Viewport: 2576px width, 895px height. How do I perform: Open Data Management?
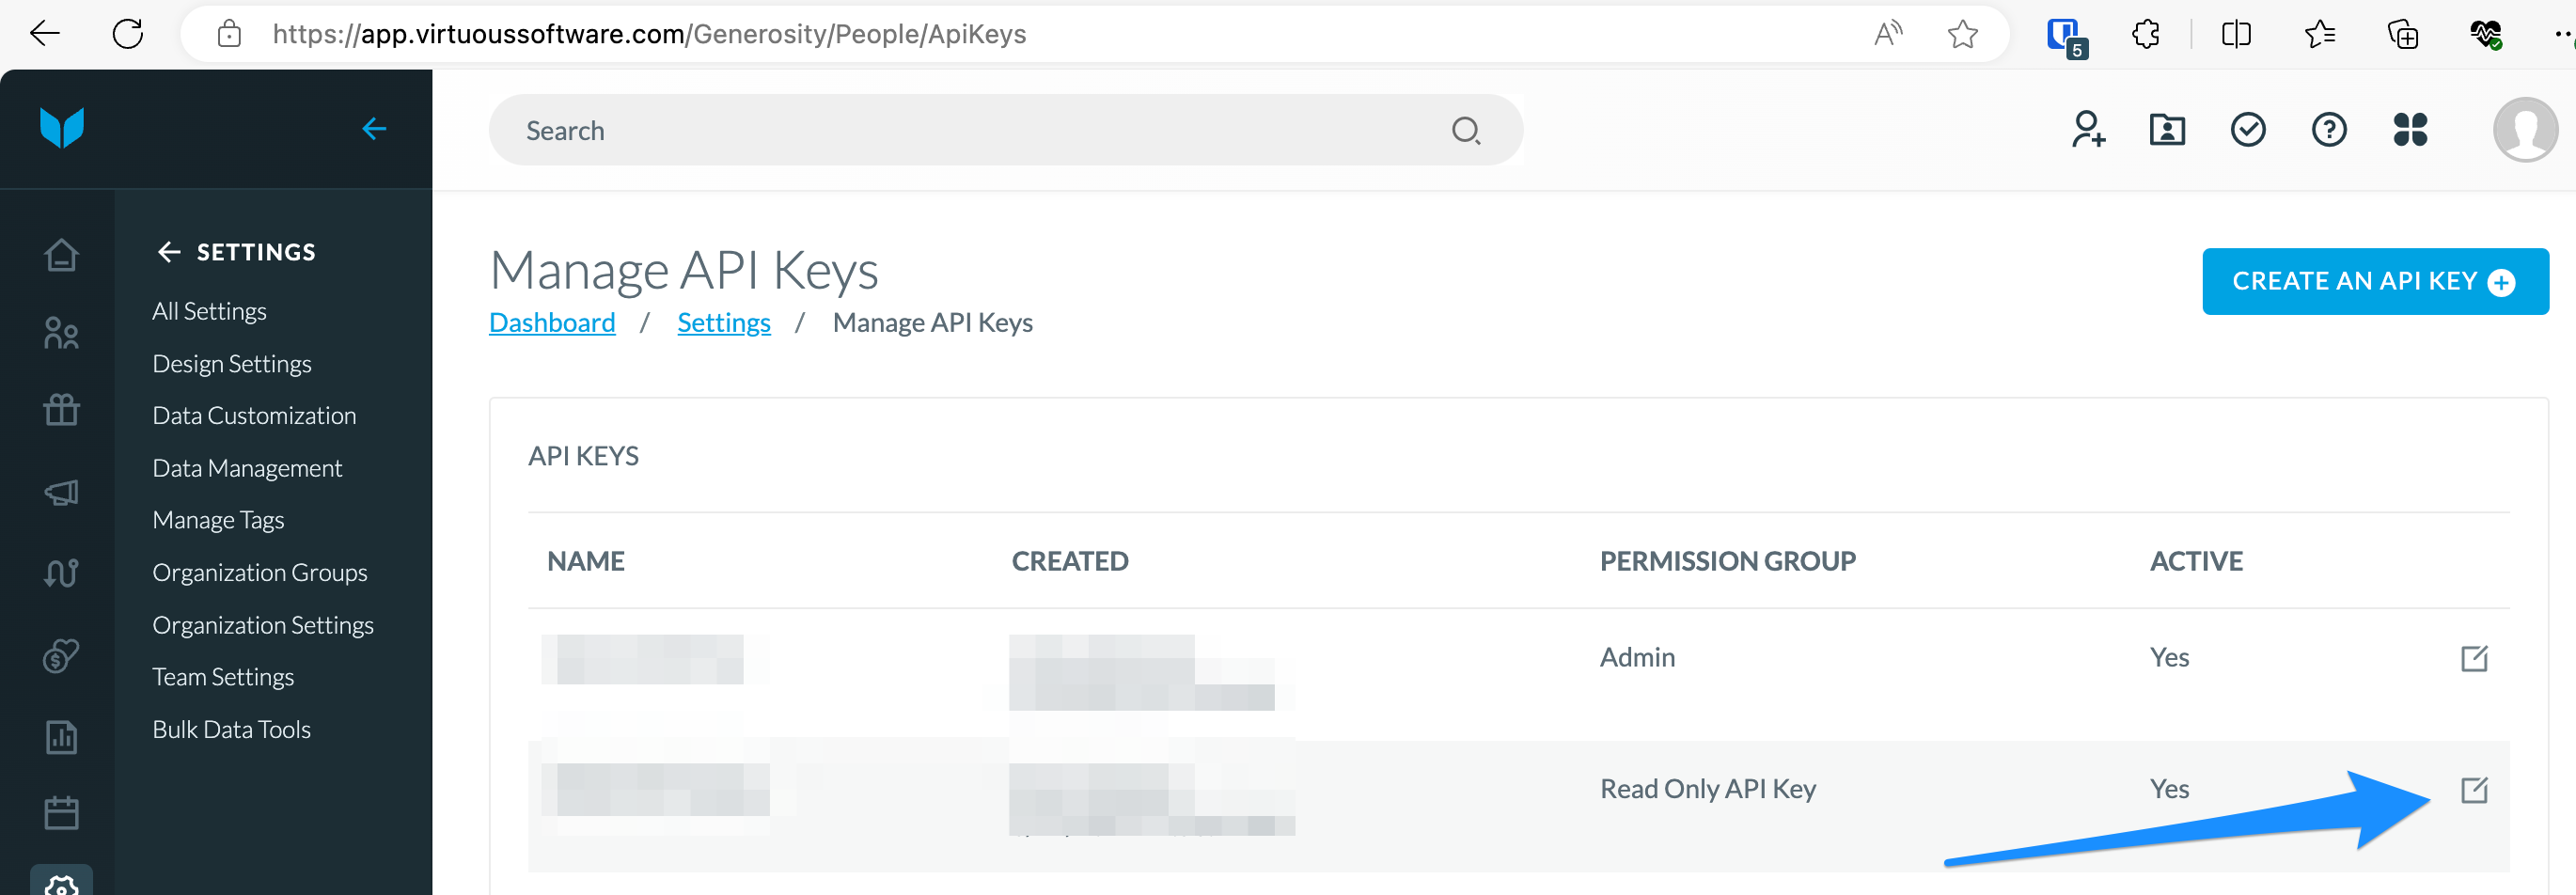[x=247, y=468]
